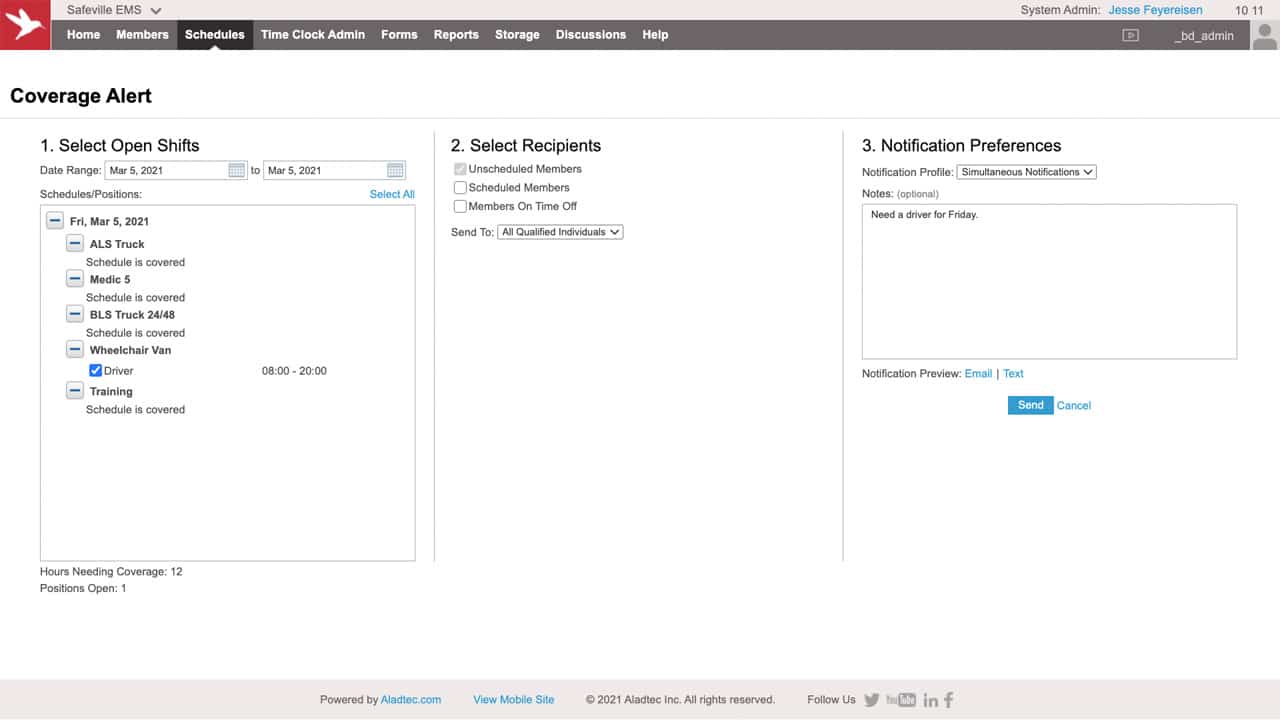Collapse the Medic 5 schedule node
Image resolution: width=1280 pixels, height=720 pixels.
coord(75,278)
